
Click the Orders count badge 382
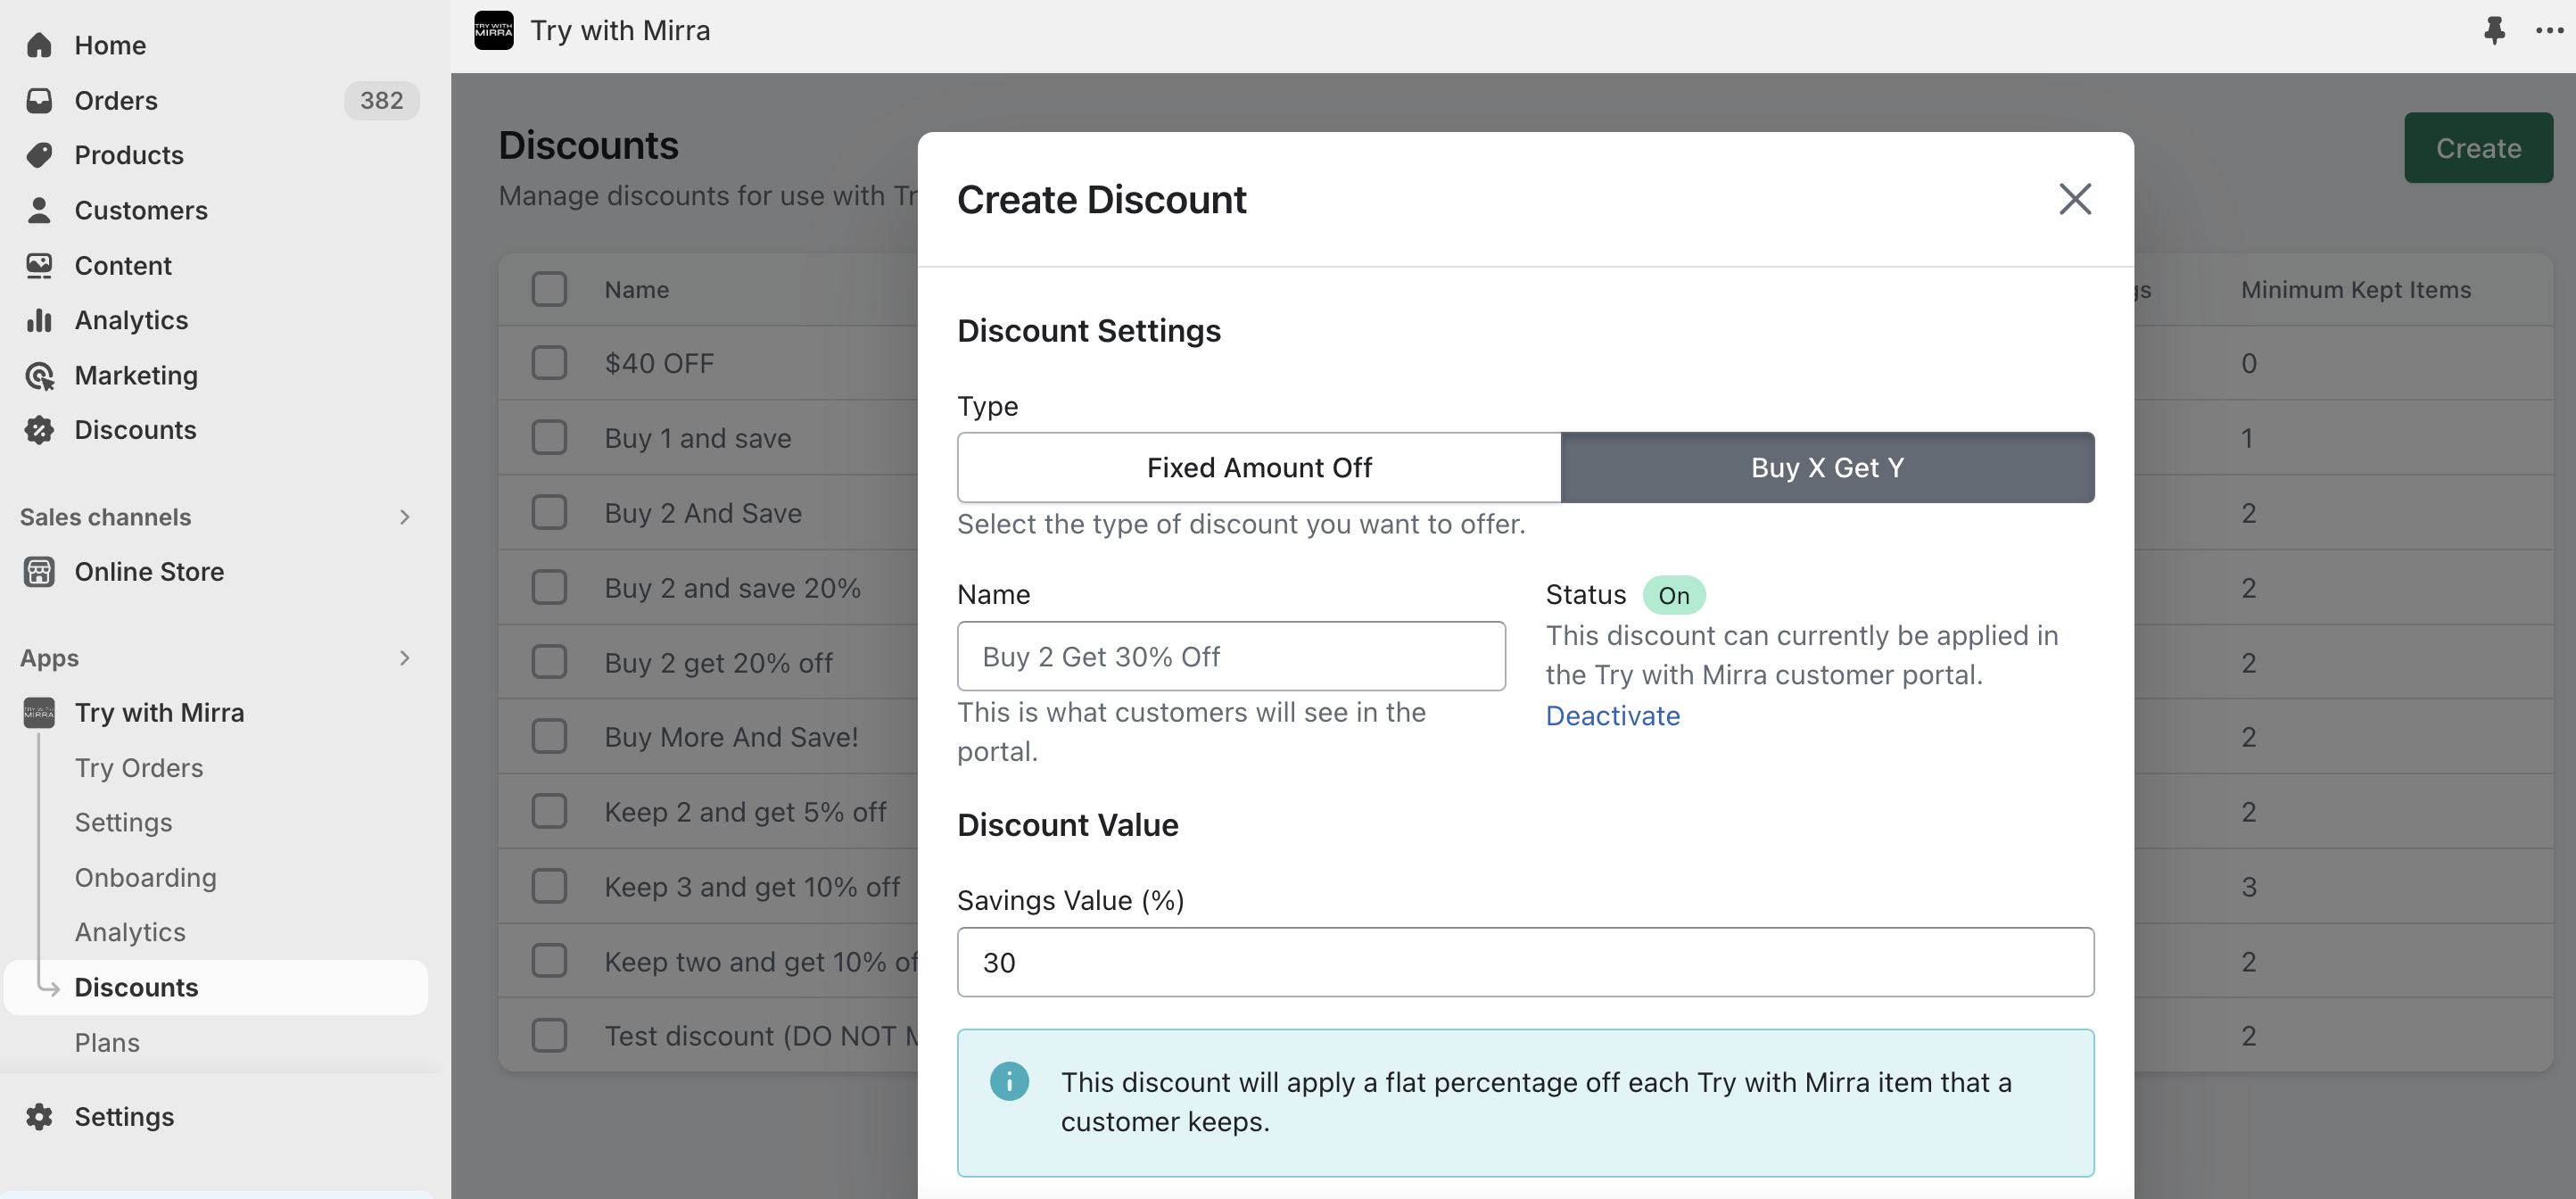tap(381, 100)
